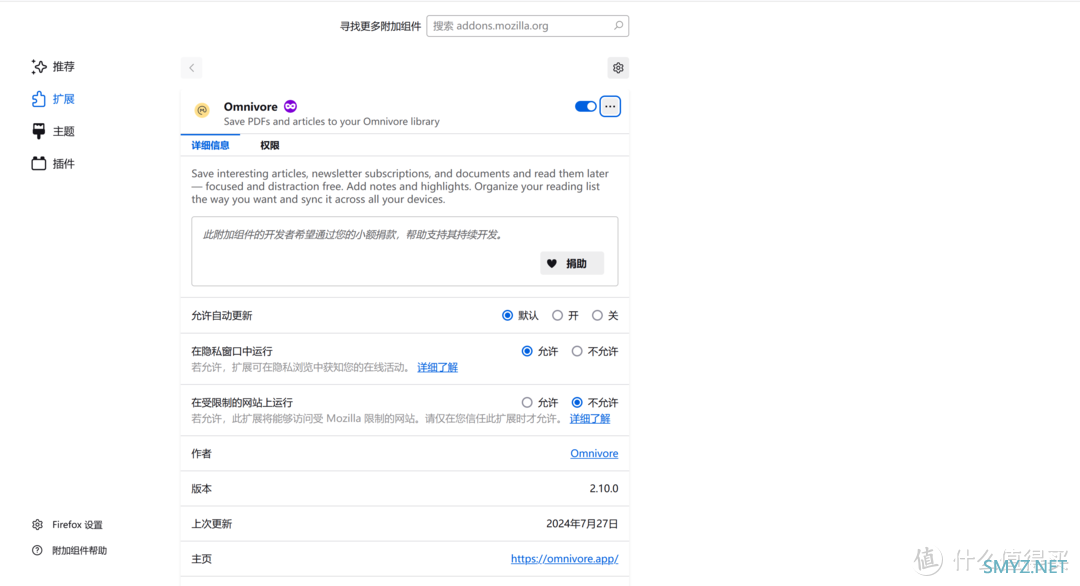Click the add-ons help question-mark icon
The height and width of the screenshot is (586, 1080).
(37, 550)
